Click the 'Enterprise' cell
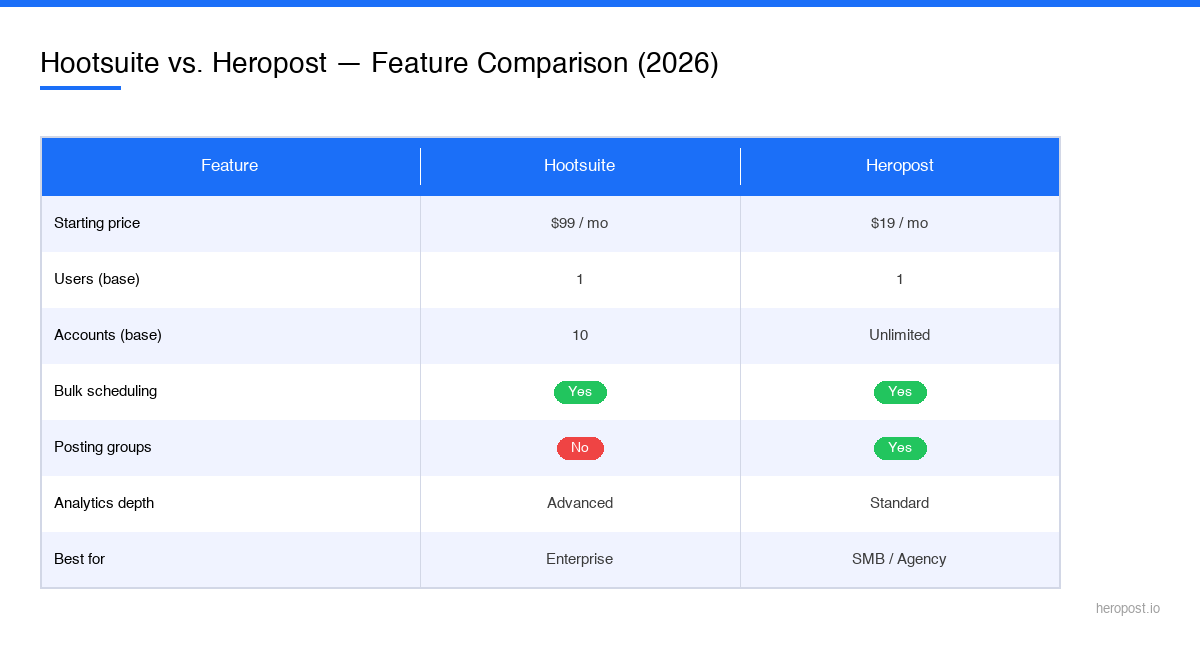The height and width of the screenshot is (664, 1200). click(580, 559)
